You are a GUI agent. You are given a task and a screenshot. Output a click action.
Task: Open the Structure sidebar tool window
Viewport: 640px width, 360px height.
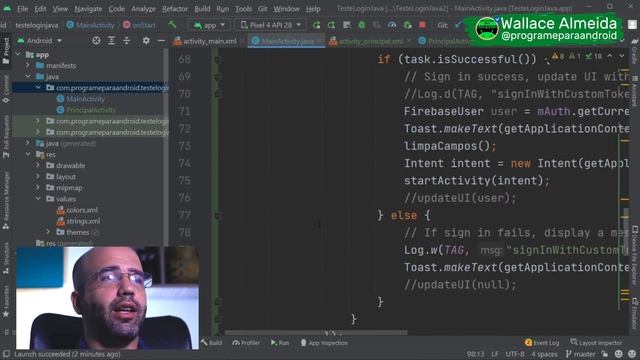[x=6, y=258]
